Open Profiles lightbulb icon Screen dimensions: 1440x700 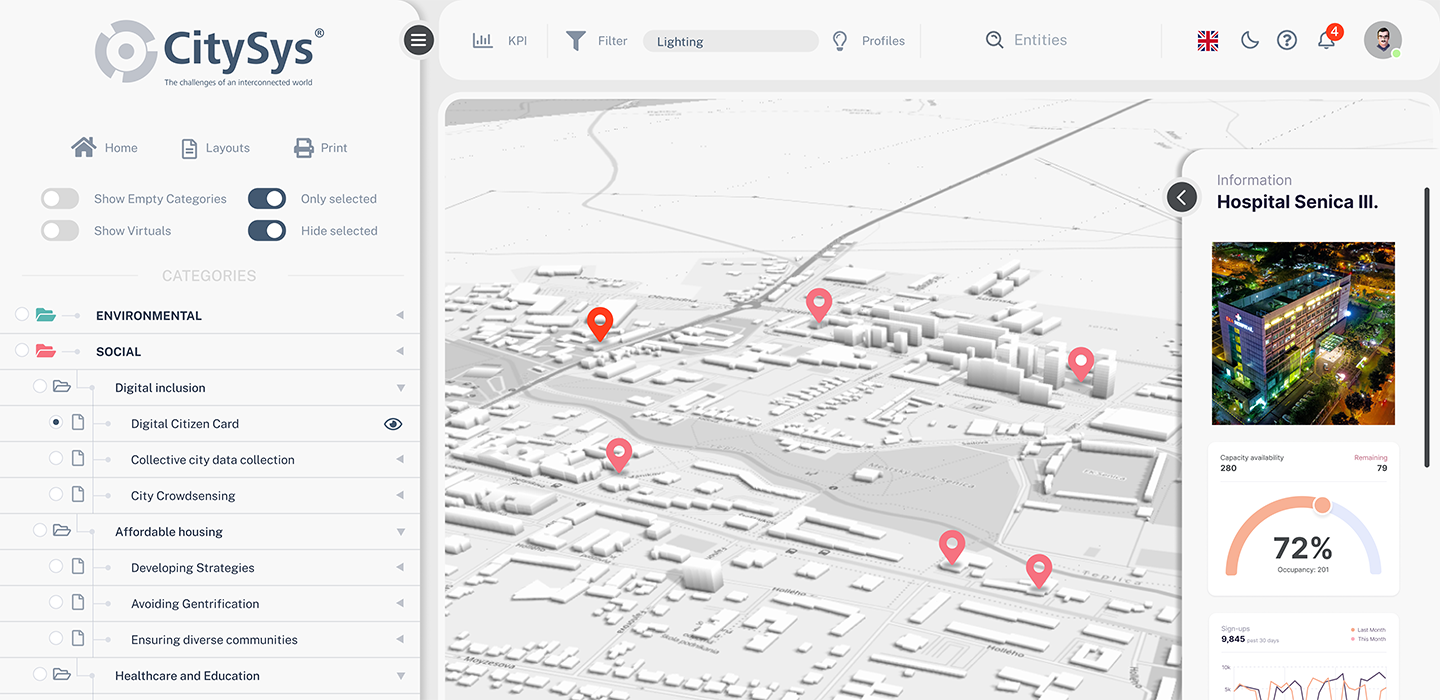point(840,41)
